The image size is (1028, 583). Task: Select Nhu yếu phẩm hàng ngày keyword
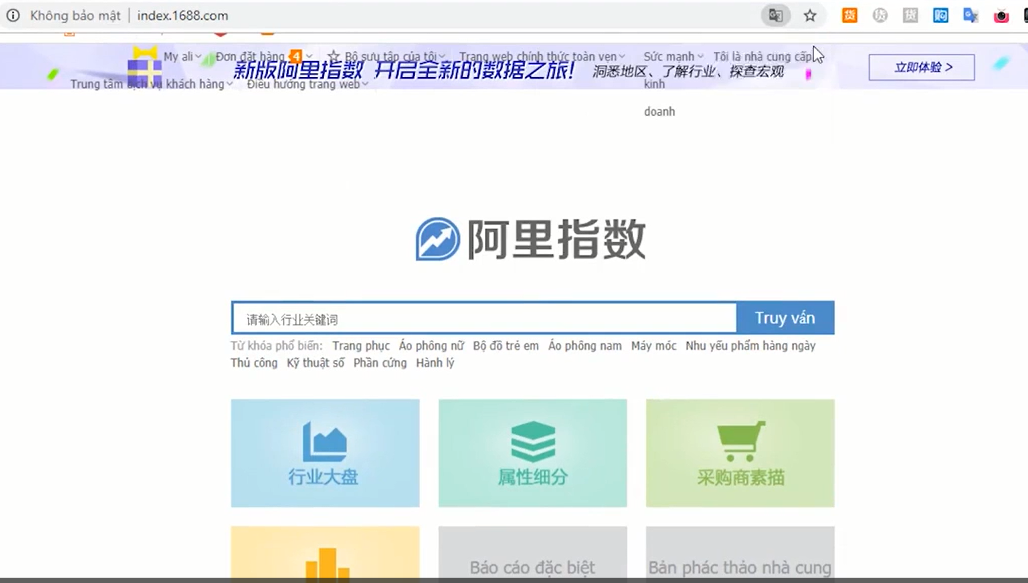click(x=751, y=346)
